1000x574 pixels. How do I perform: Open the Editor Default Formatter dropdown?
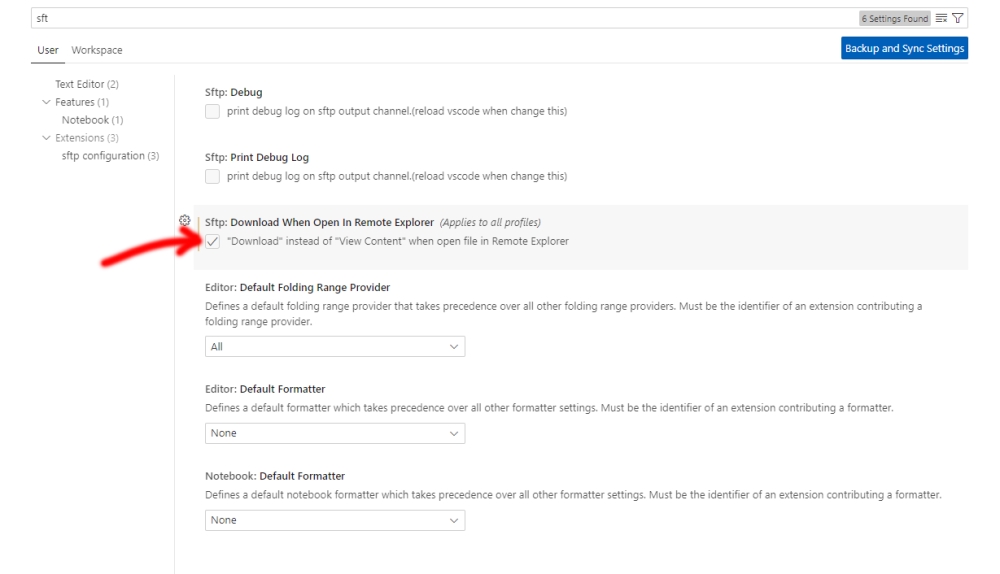335,433
